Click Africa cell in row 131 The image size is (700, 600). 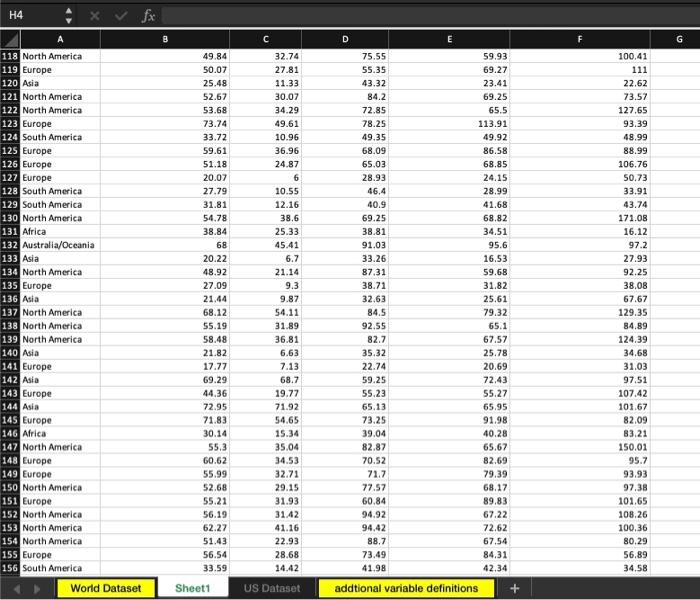click(60, 232)
